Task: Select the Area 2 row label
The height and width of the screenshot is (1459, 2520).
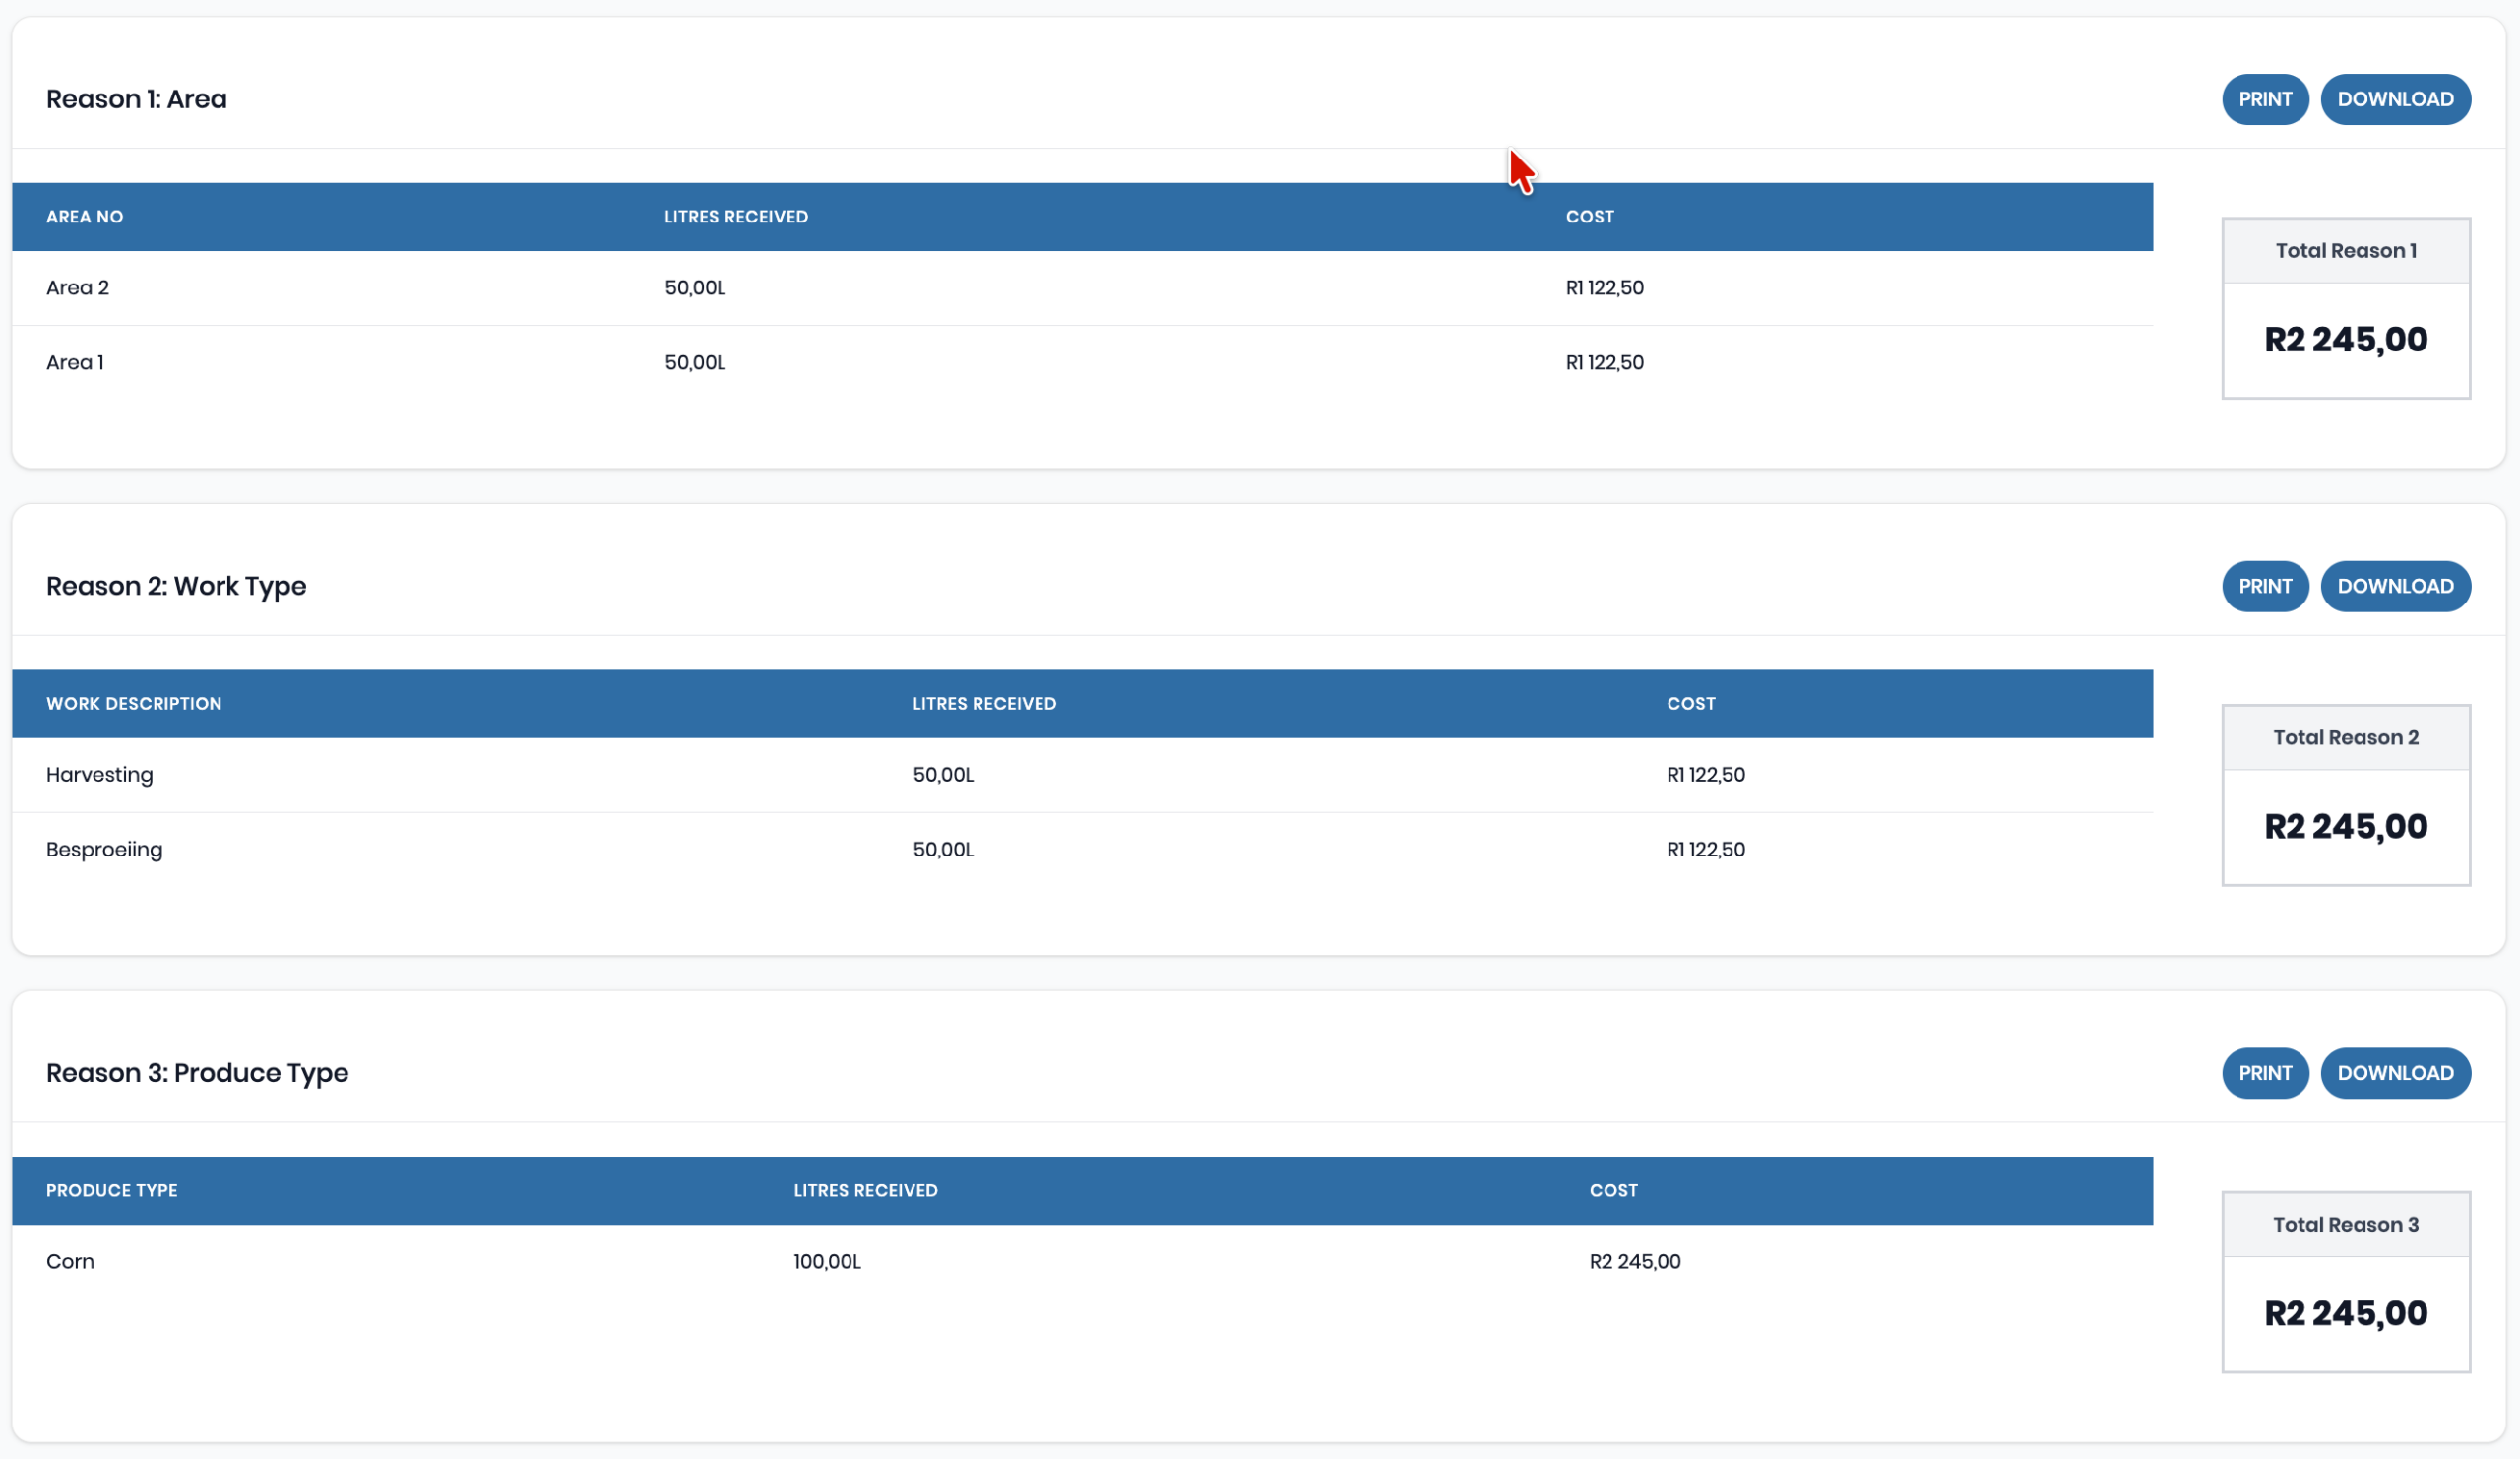Action: [x=77, y=288]
